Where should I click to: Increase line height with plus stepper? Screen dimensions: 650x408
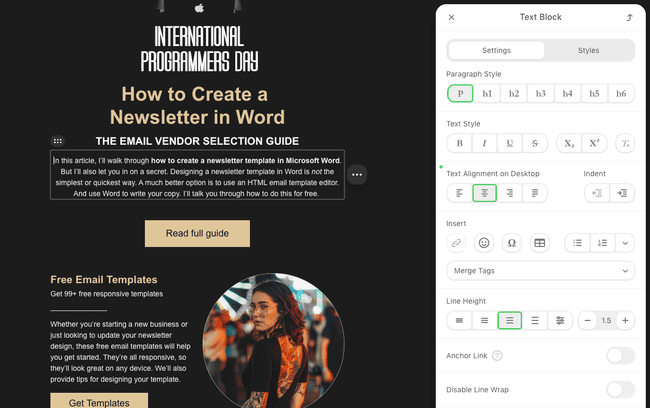click(625, 320)
